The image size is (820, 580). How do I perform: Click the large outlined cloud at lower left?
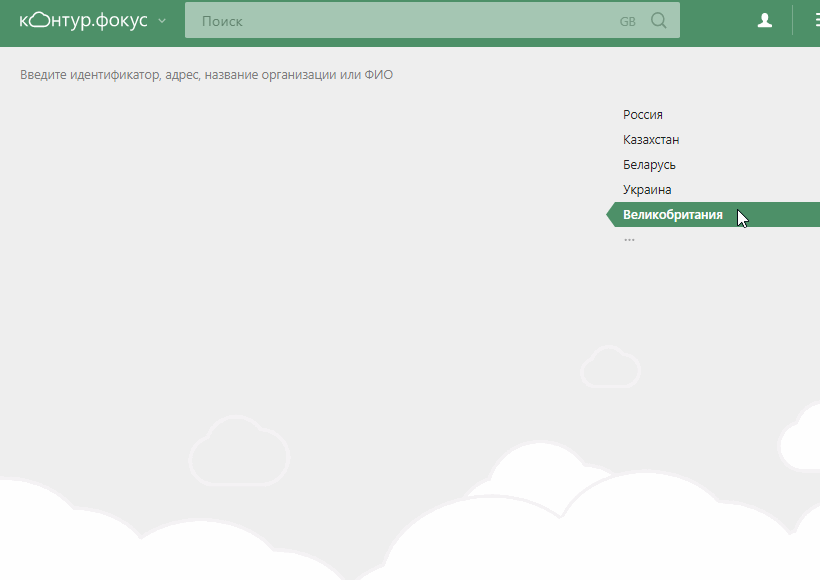239,450
